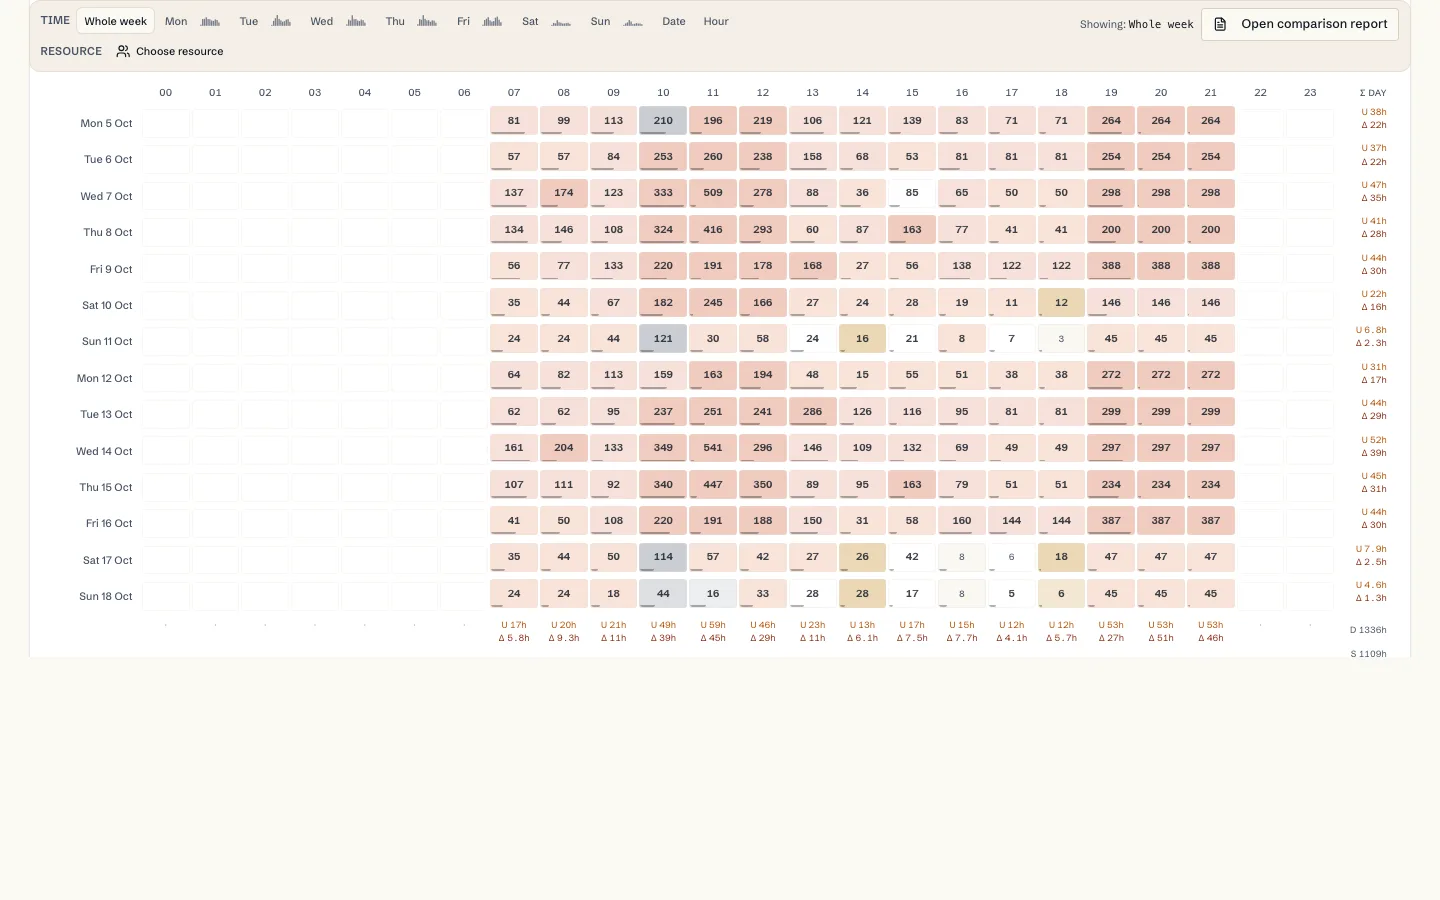Viewport: 1440px width, 900px height.
Task: Switch to the Thu time filter
Action: [395, 21]
